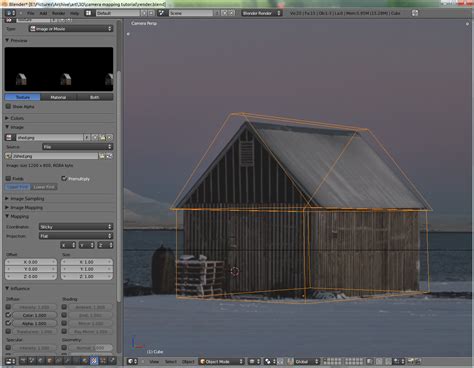Open the image Source dropdown
Viewport: 474px width, 368px height.
point(78,147)
